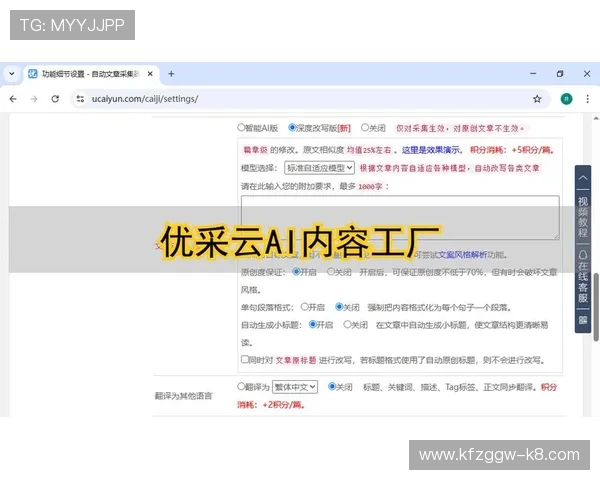The height and width of the screenshot is (480, 600).
Task: Click the scrollbar up arrow
Action: coord(596,118)
